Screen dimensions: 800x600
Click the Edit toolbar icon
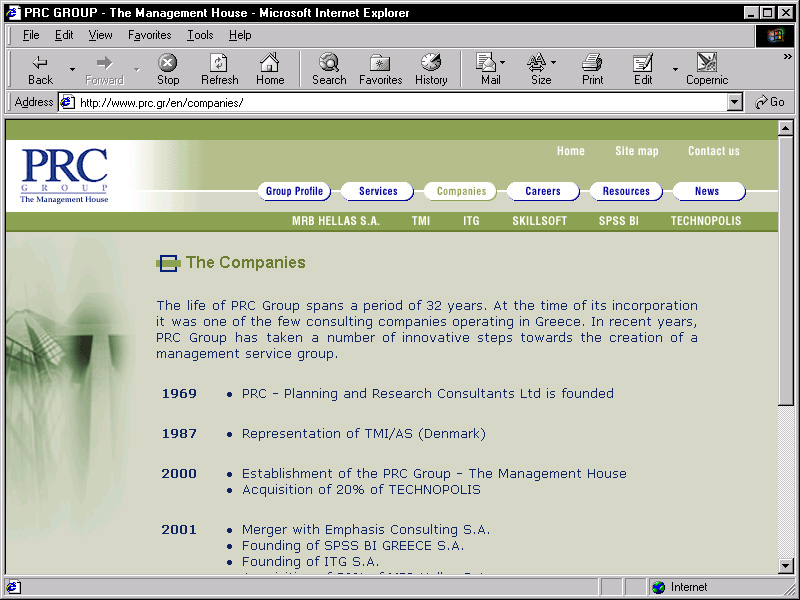point(643,62)
